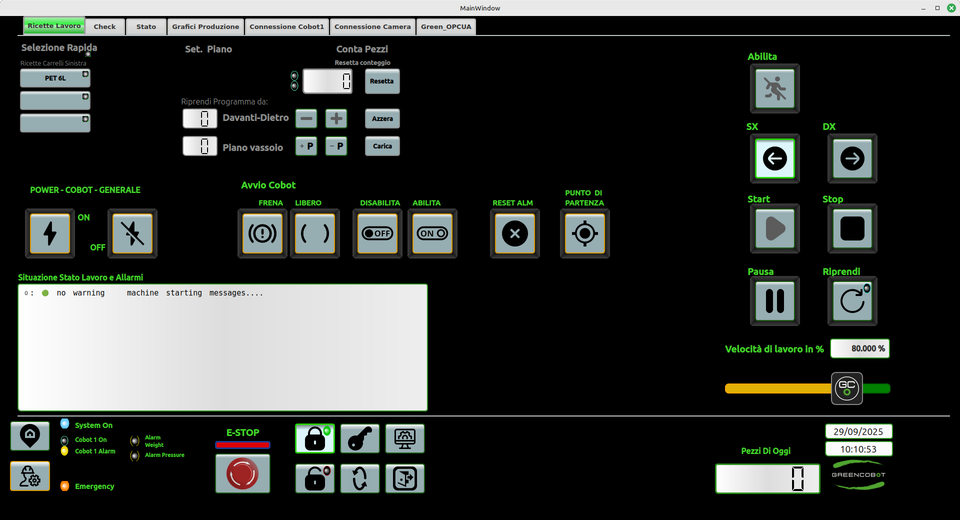Click the Conta Pezzi counter display
This screenshot has height=520, width=960.
(x=328, y=81)
